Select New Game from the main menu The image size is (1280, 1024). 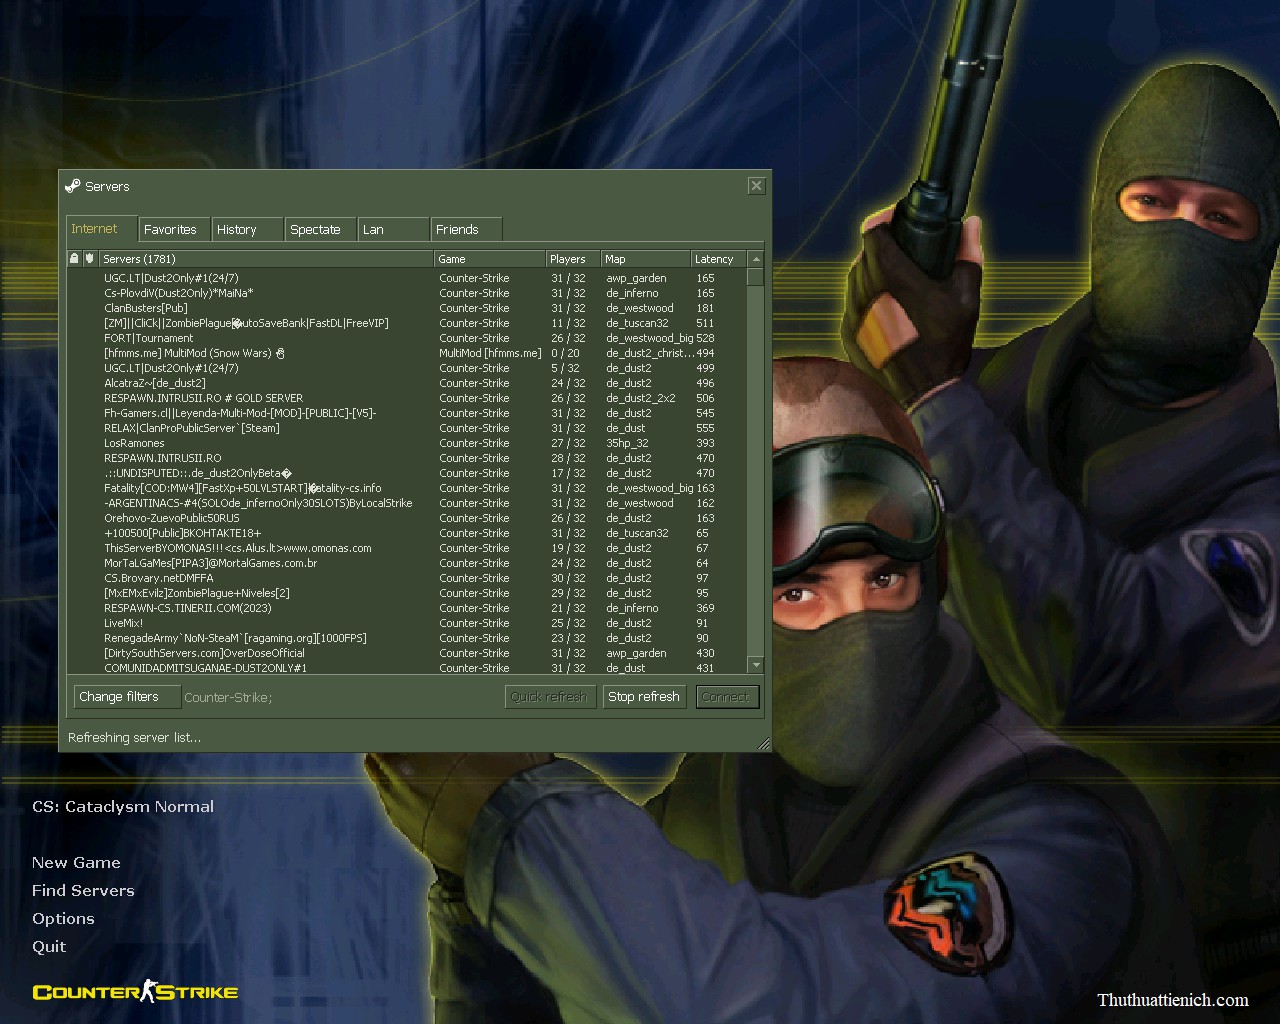click(x=76, y=862)
